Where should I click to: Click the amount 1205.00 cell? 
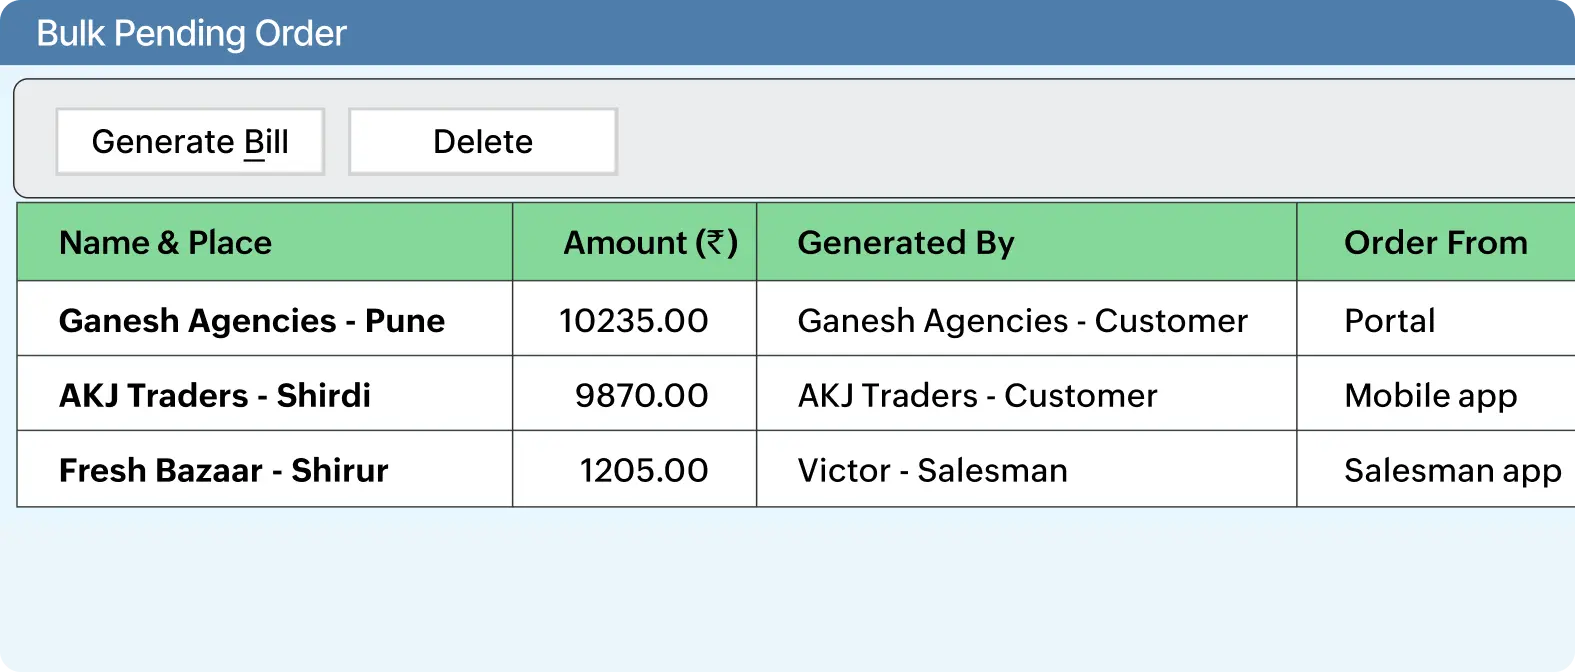click(643, 470)
